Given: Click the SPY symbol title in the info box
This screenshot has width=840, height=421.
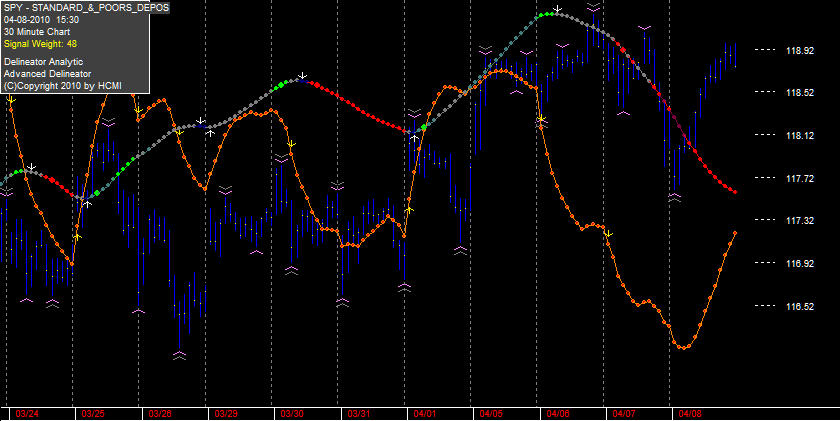Looking at the screenshot, I should (86, 8).
